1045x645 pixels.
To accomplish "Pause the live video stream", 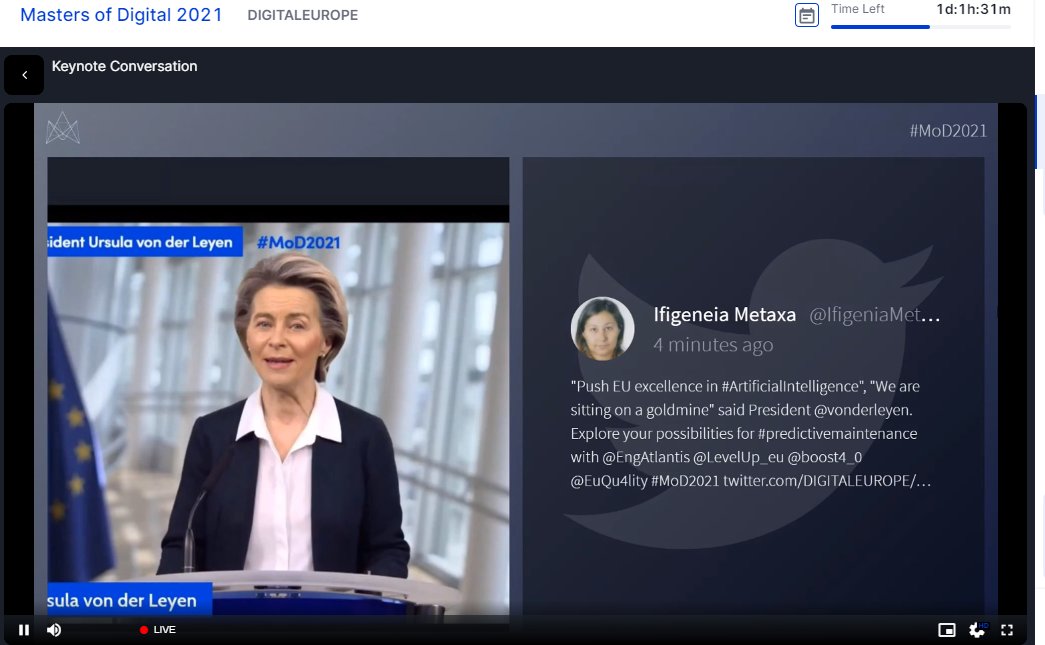I will tap(24, 630).
